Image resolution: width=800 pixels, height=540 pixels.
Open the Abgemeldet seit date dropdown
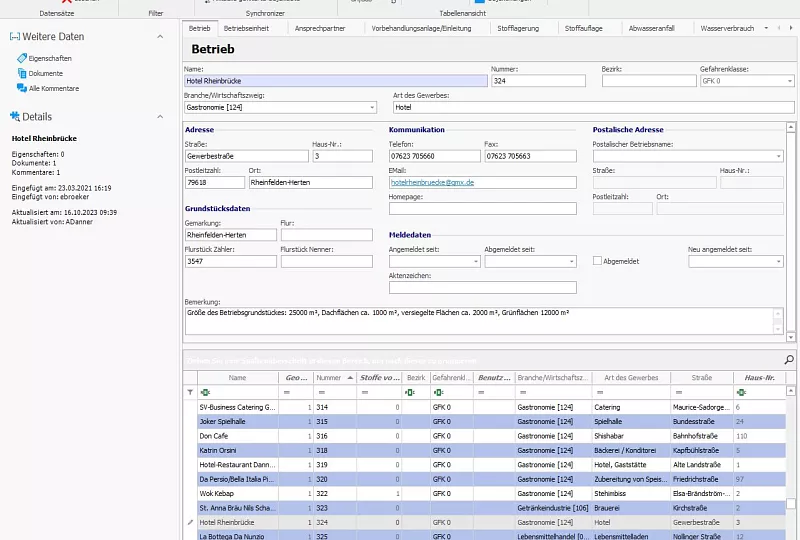pyautogui.click(x=571, y=261)
